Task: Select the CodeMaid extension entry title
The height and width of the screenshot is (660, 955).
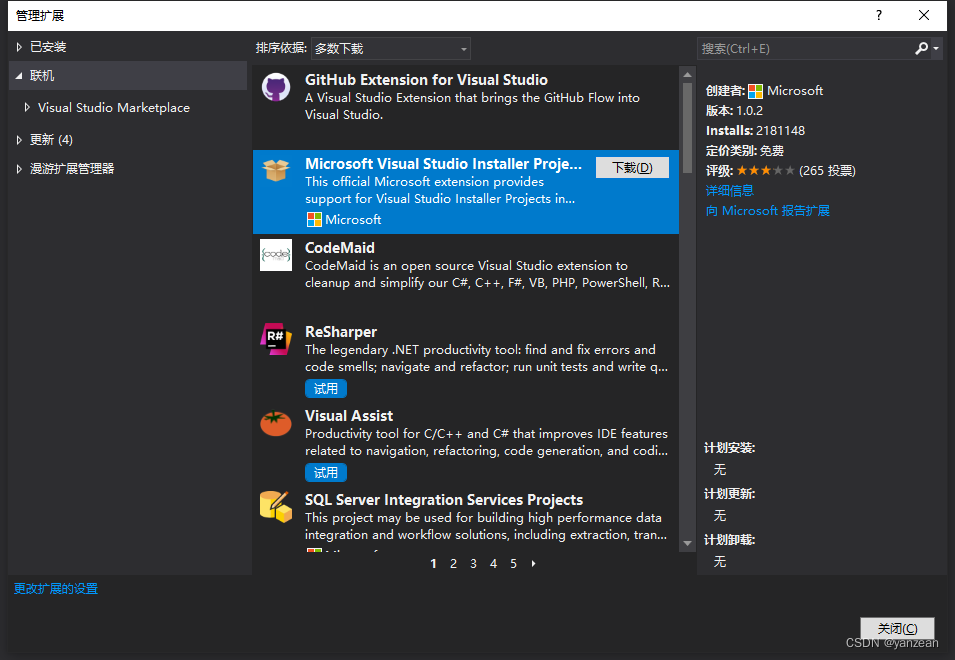Action: [x=340, y=248]
